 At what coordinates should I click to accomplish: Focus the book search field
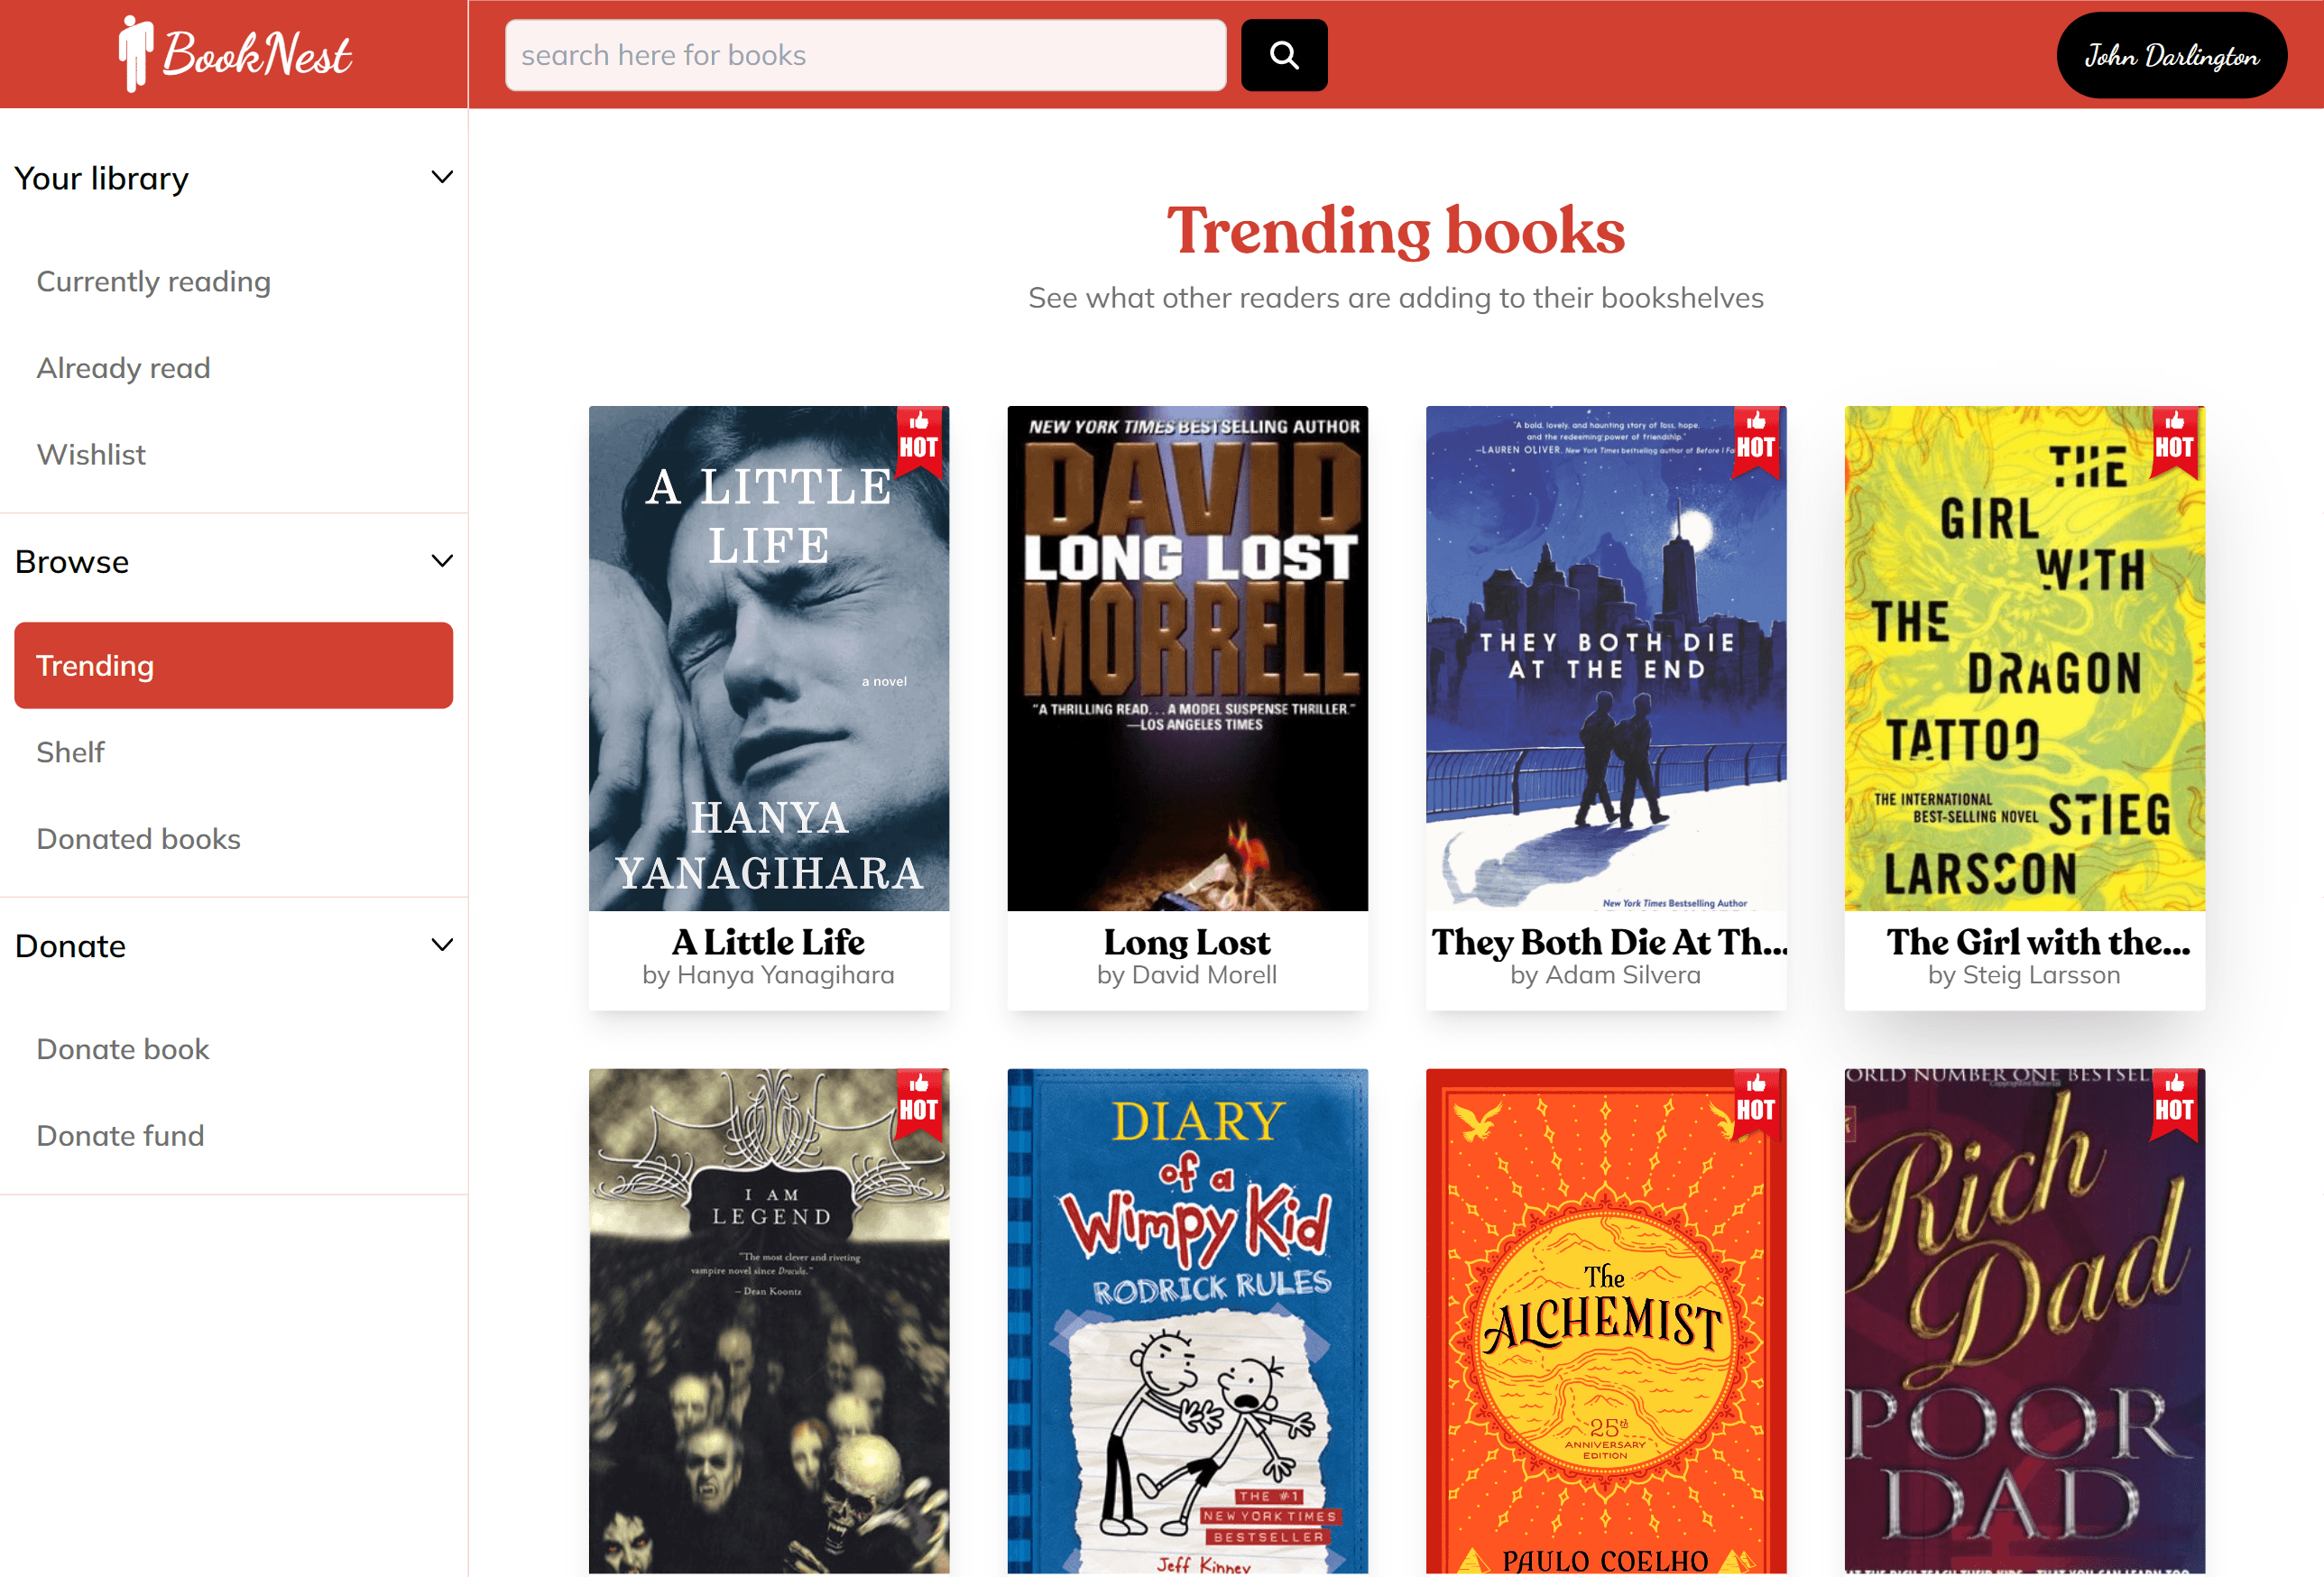pyautogui.click(x=865, y=55)
